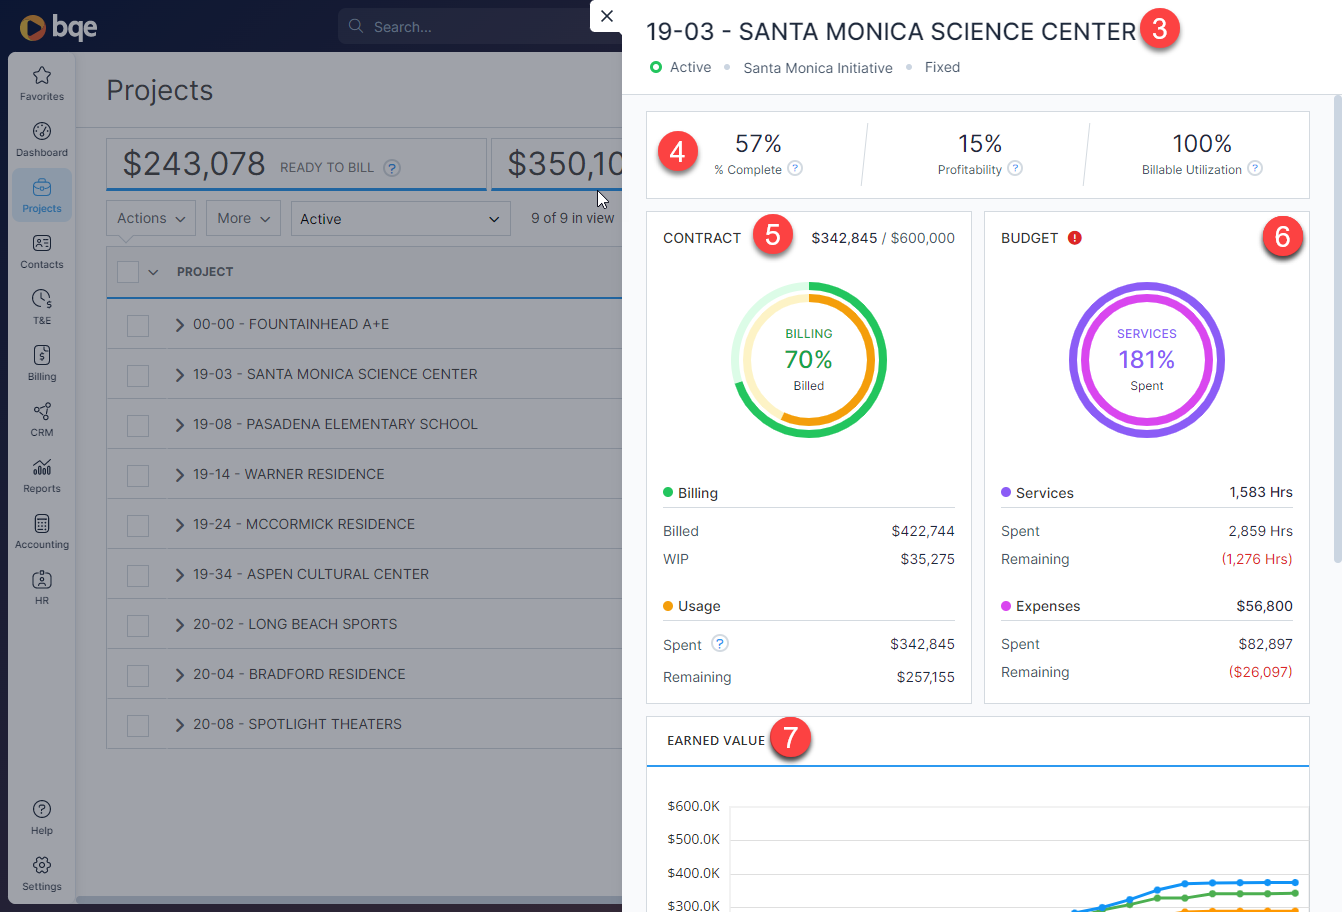Image resolution: width=1342 pixels, height=912 pixels.
Task: Open the Actions dropdown
Action: tap(150, 219)
